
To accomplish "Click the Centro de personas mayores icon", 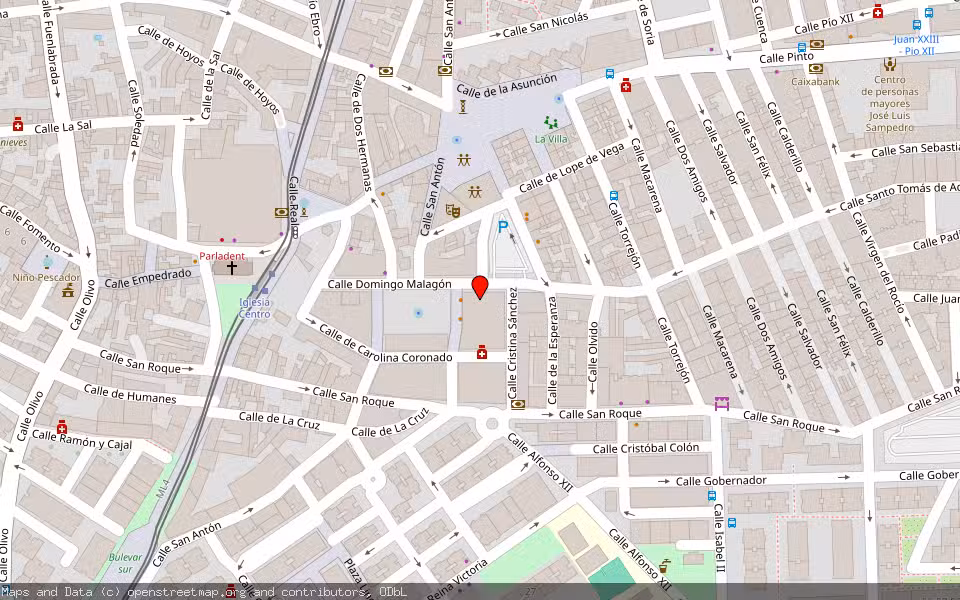I will point(890,64).
